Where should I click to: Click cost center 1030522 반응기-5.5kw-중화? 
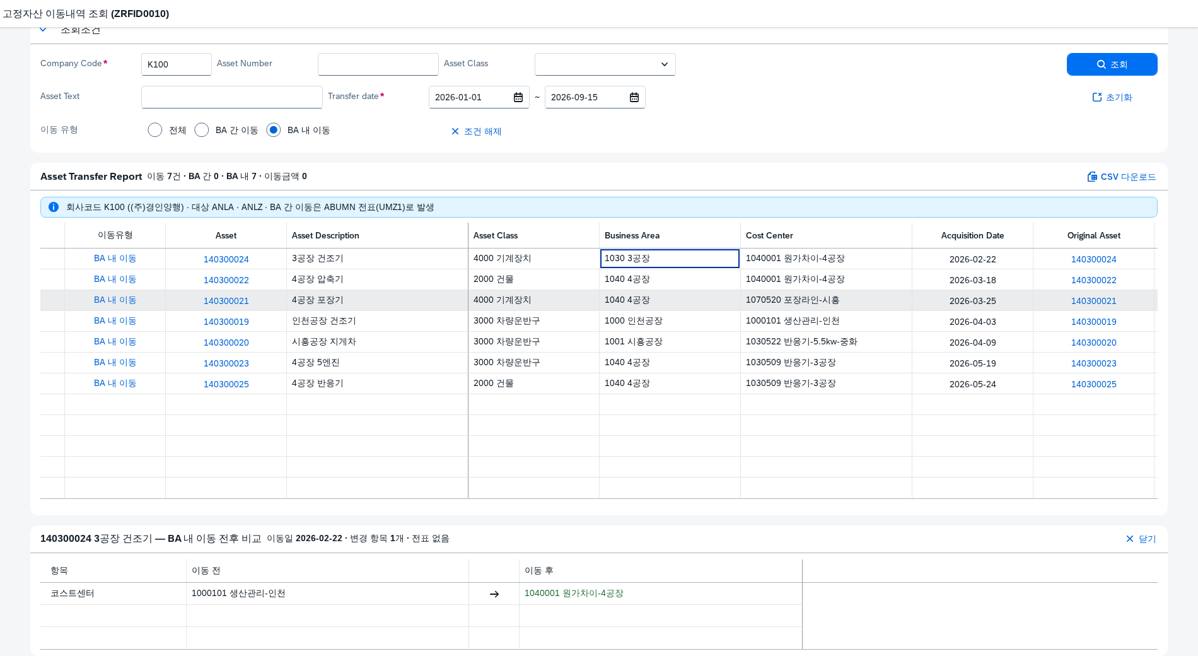click(826, 341)
